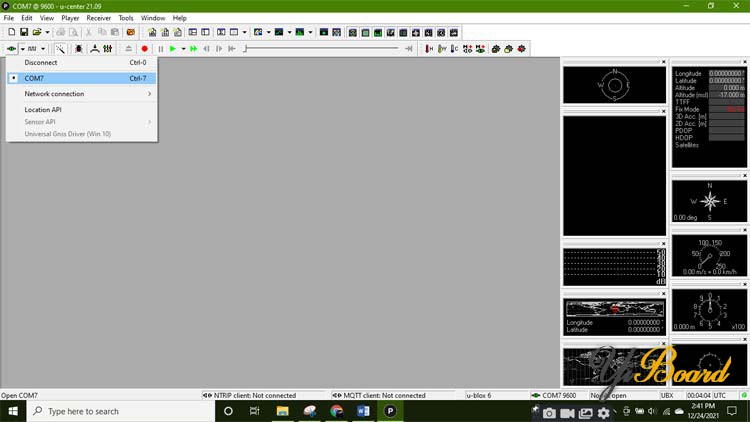Open the File menu

9,18
